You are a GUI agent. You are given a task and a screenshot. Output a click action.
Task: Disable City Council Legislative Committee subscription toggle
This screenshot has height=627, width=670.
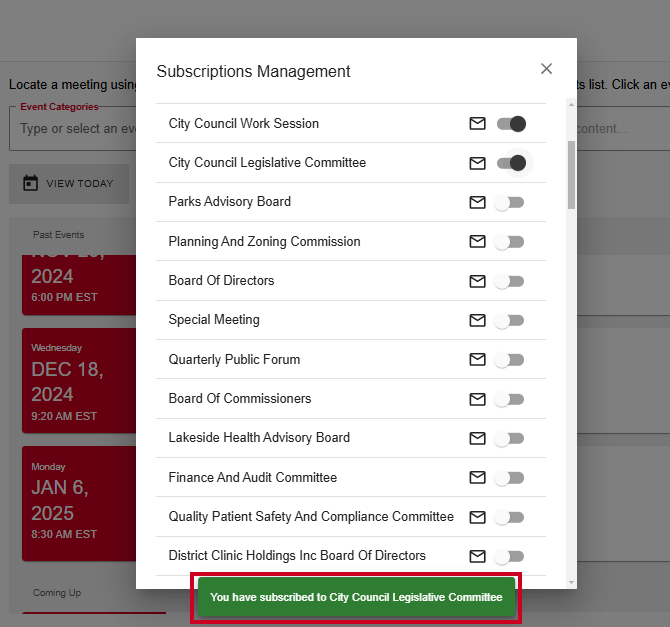pyautogui.click(x=511, y=163)
